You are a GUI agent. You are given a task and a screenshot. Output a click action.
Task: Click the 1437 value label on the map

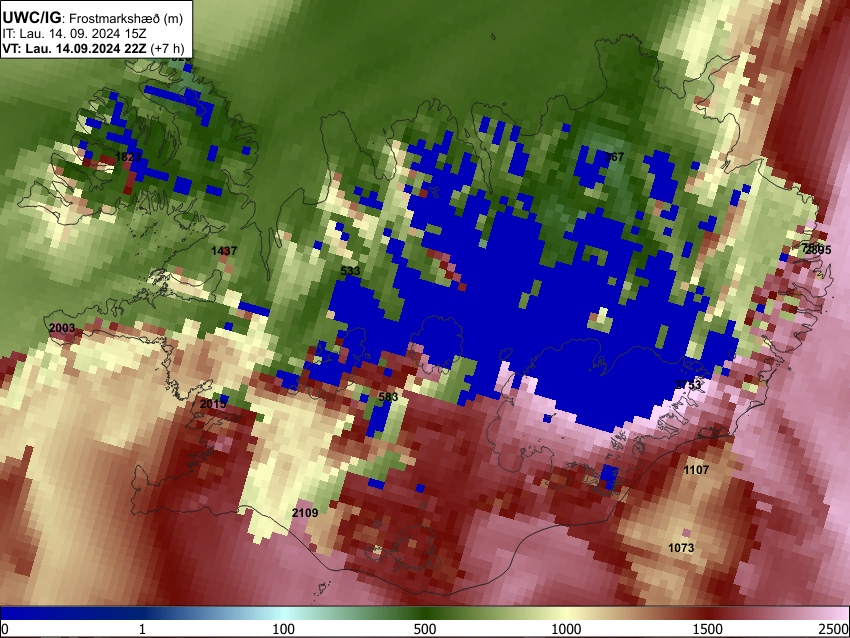coord(224,251)
